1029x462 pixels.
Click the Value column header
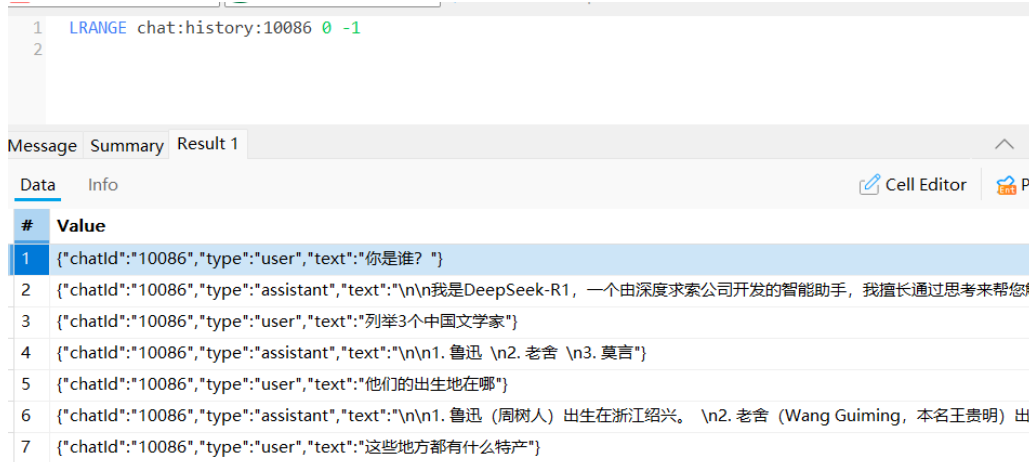(539, 226)
